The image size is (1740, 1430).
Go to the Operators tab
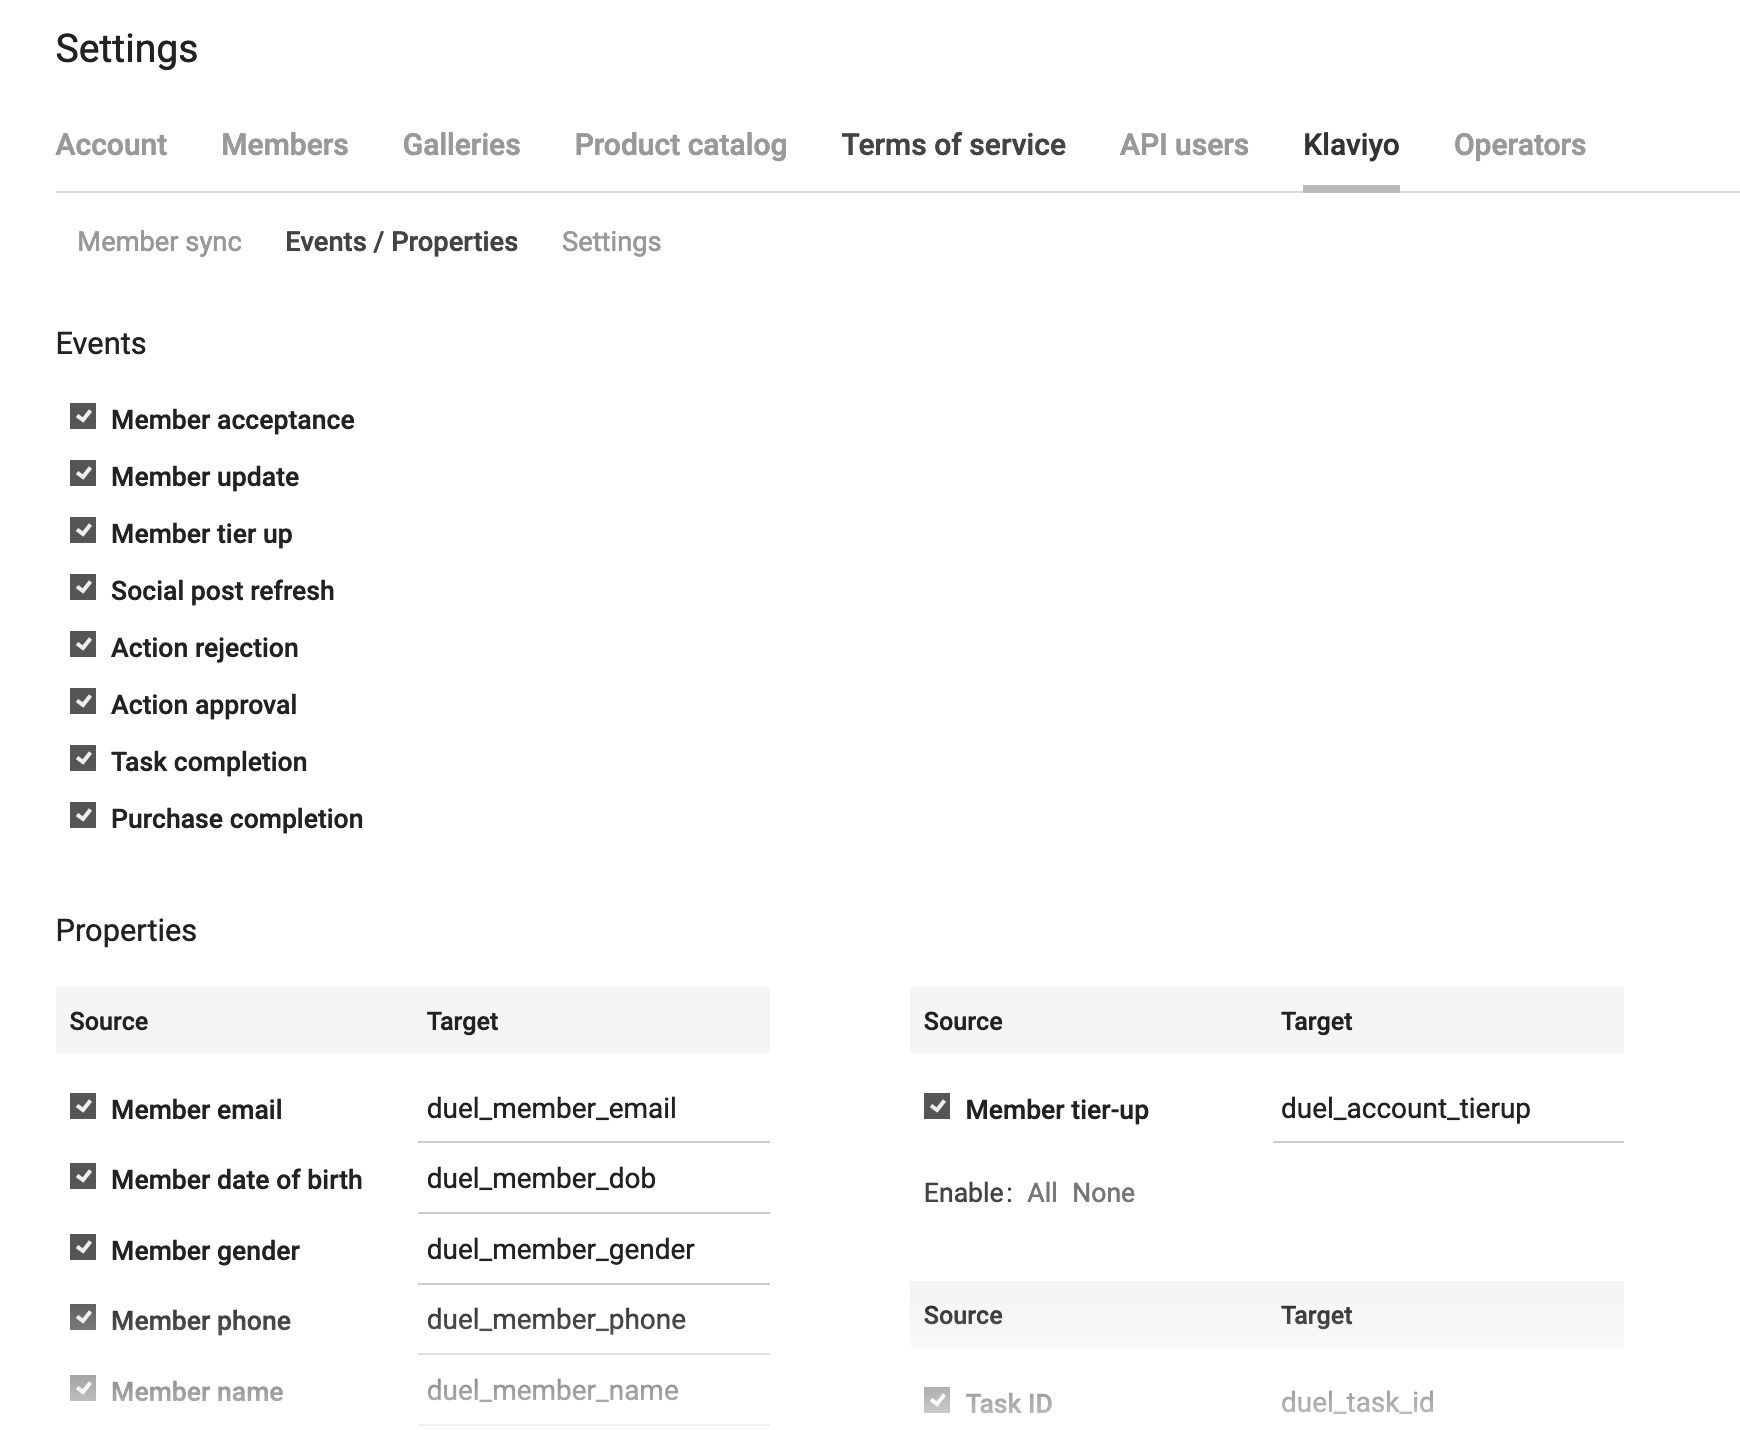[x=1519, y=145]
